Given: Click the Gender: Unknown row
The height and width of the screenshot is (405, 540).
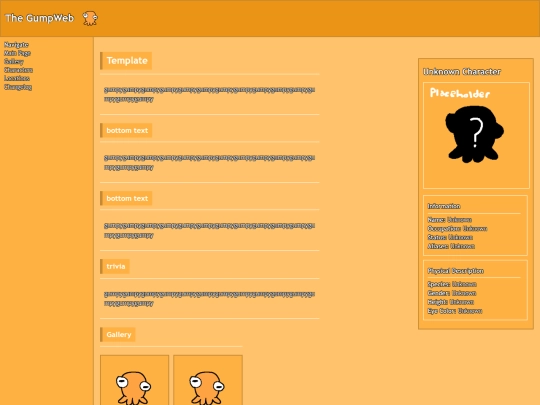Looking at the screenshot, I should 452,293.
